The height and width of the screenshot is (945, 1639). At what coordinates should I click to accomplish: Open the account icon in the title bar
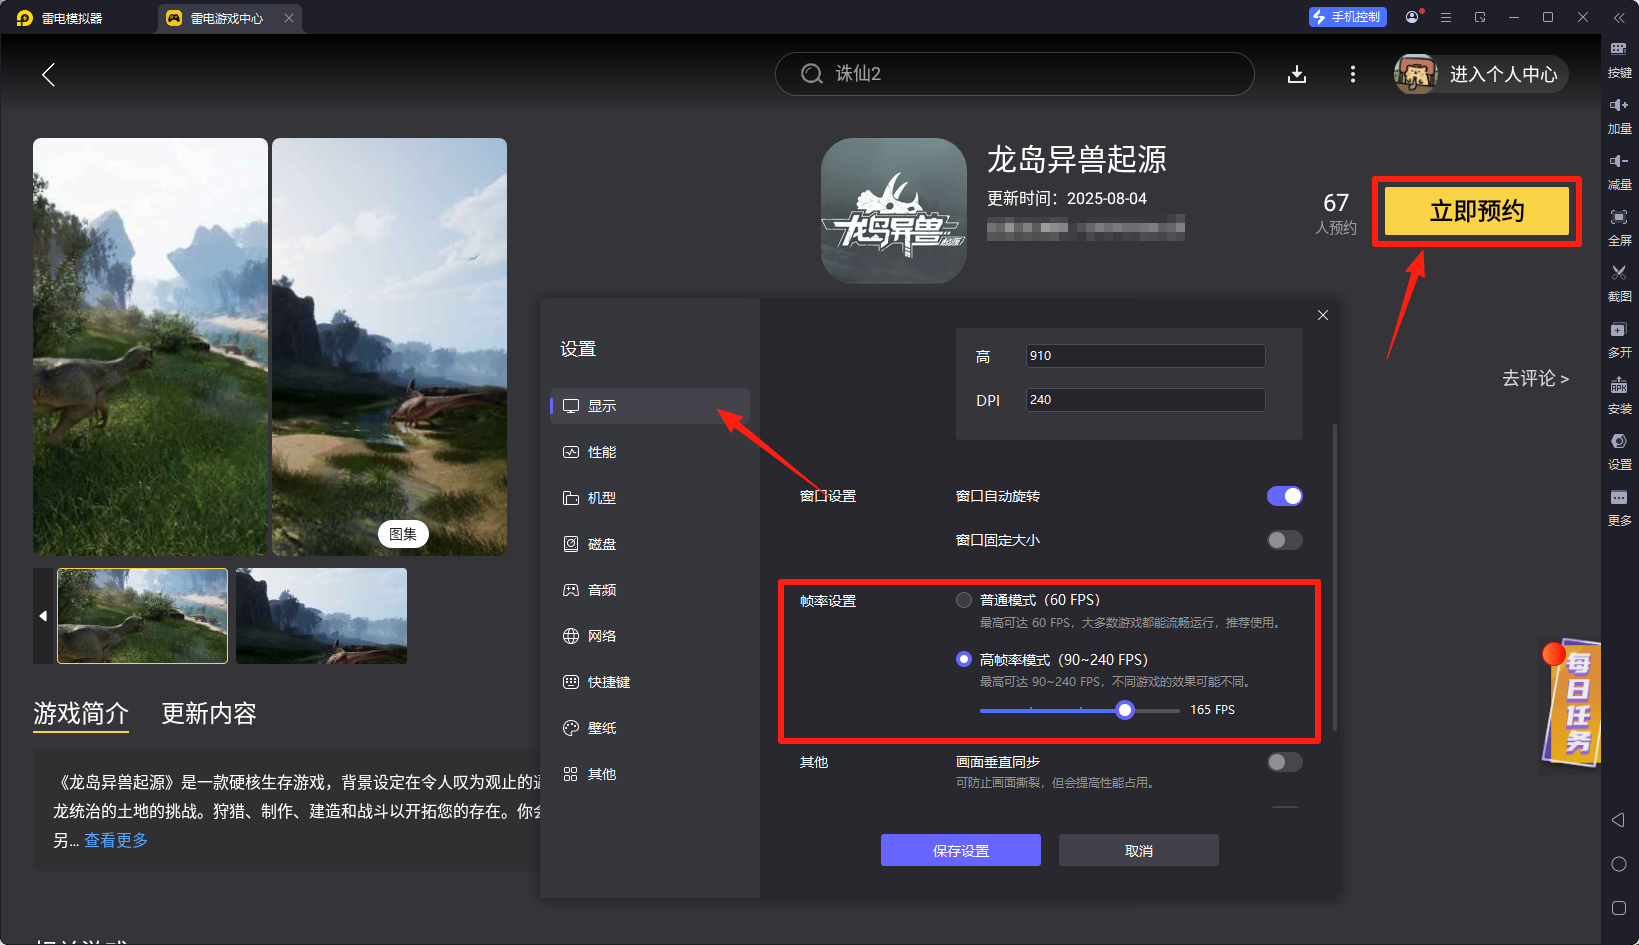coord(1413,17)
